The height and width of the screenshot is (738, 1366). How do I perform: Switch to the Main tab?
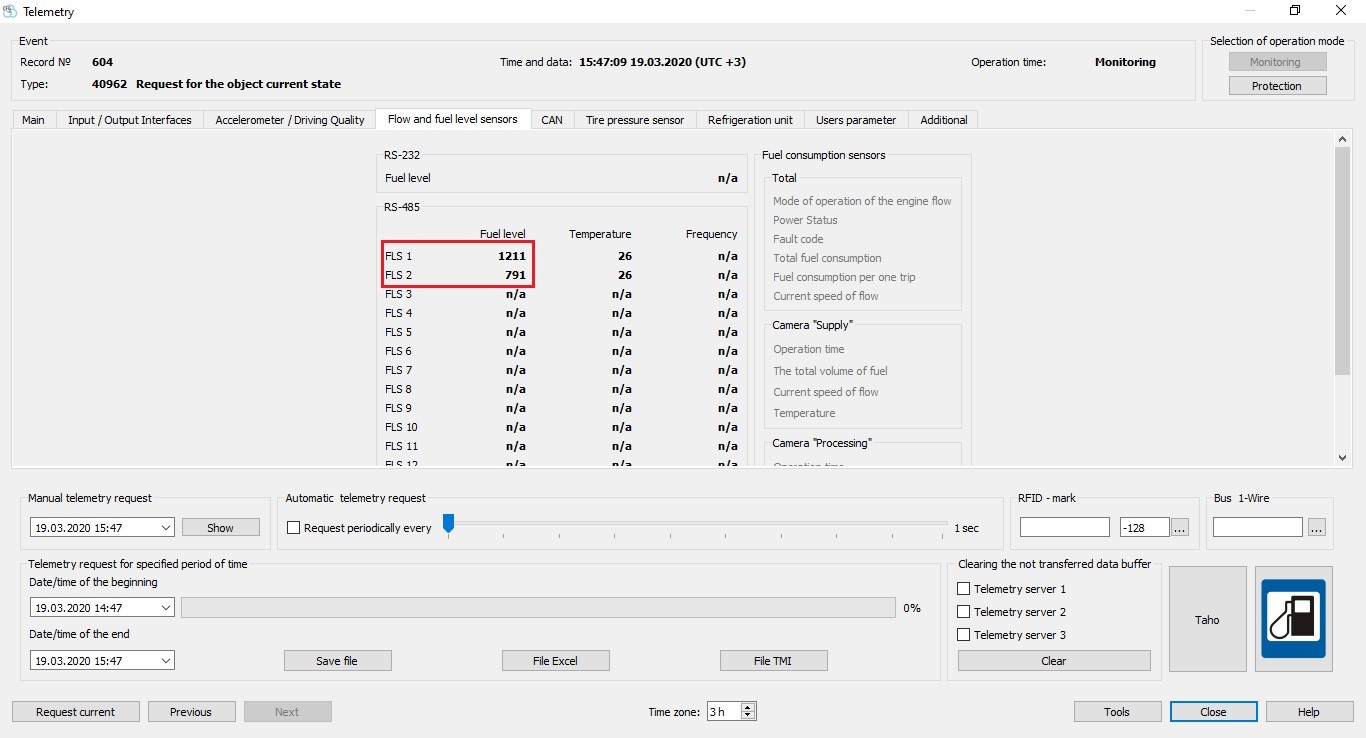coord(33,119)
